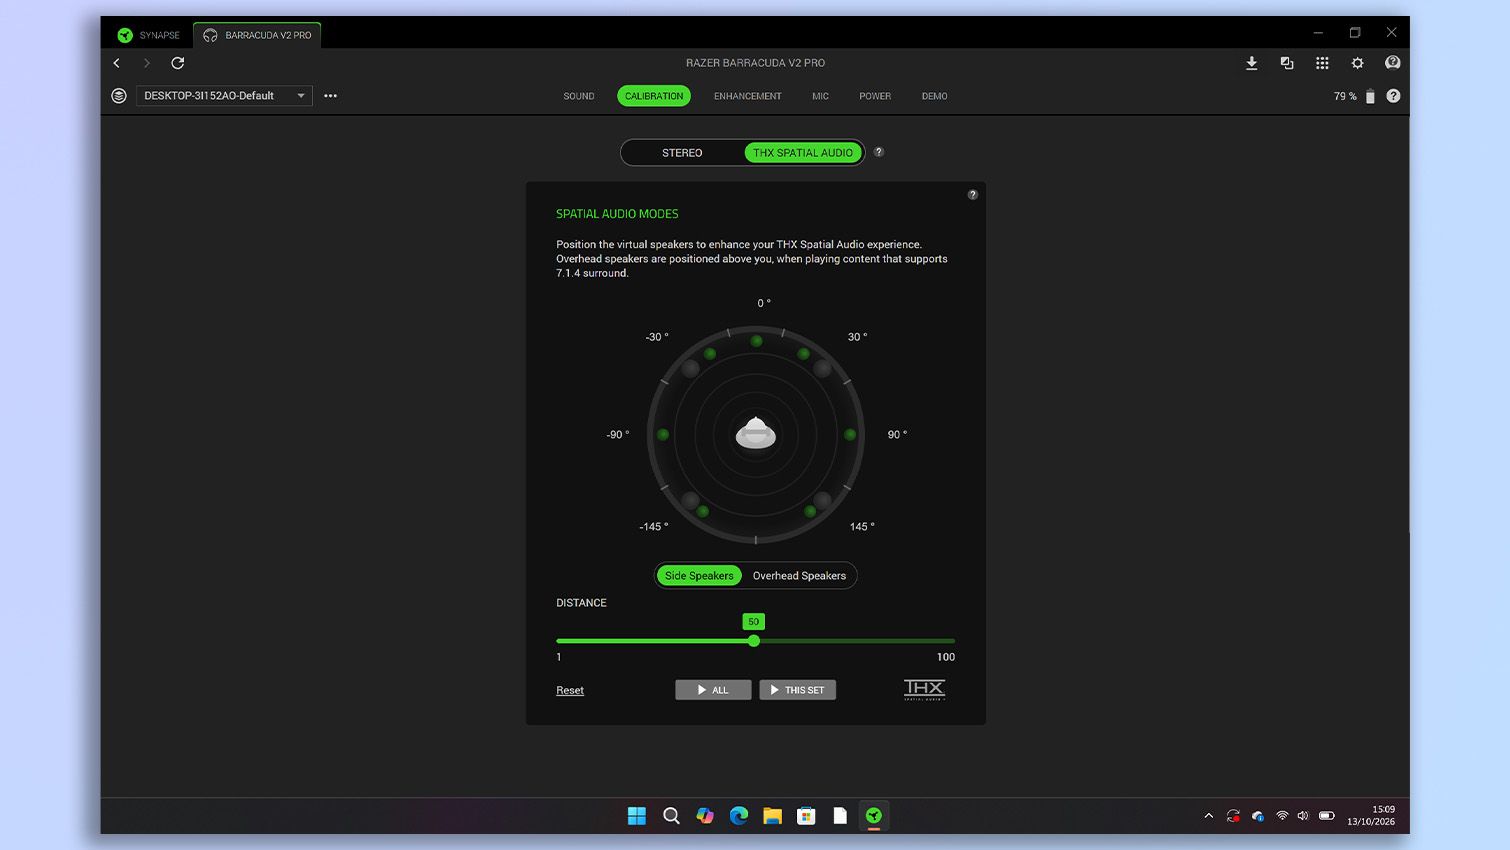The height and width of the screenshot is (850, 1510).
Task: Go back with the left arrow
Action: [x=117, y=63]
